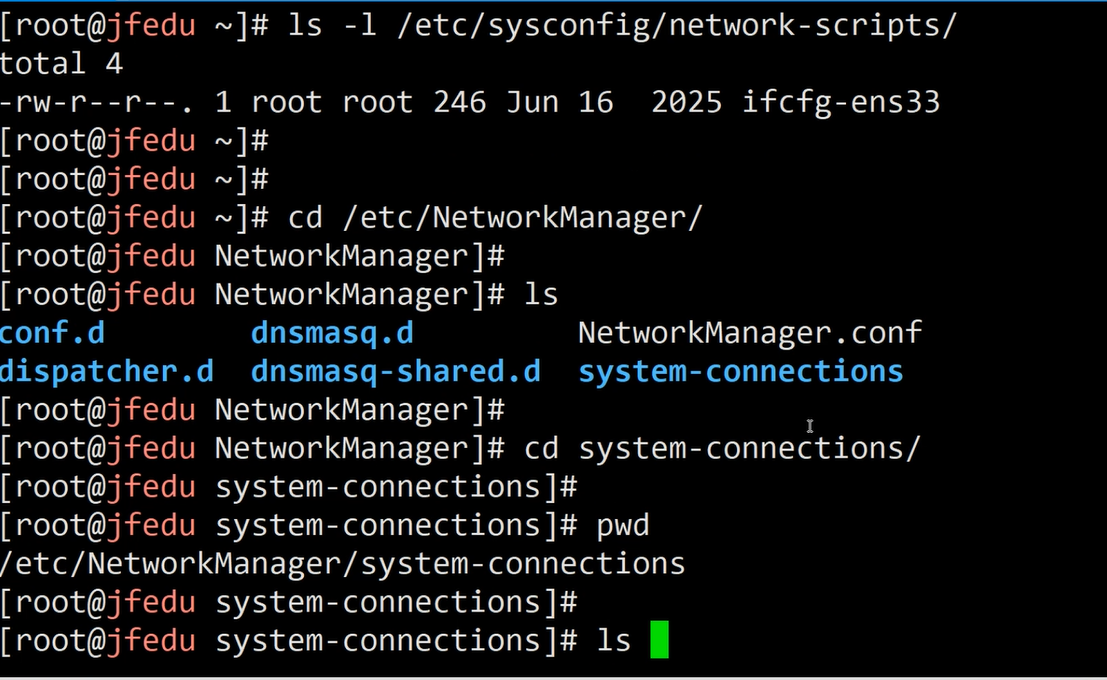This screenshot has width=1107, height=680.
Task: Click the NetworkManager.conf file name
Action: tap(750, 333)
